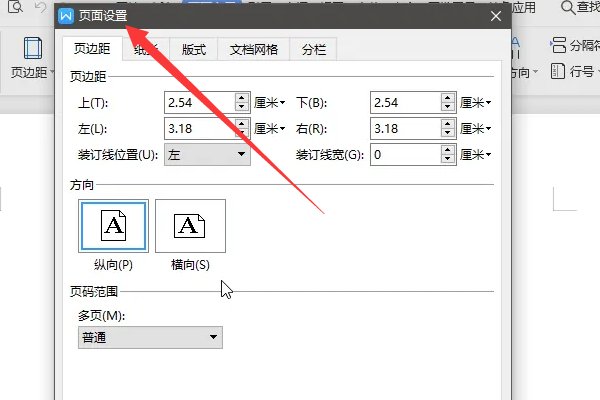Decrease the 右(R) margin with down arrow
This screenshot has height=400, width=600.
(447, 133)
